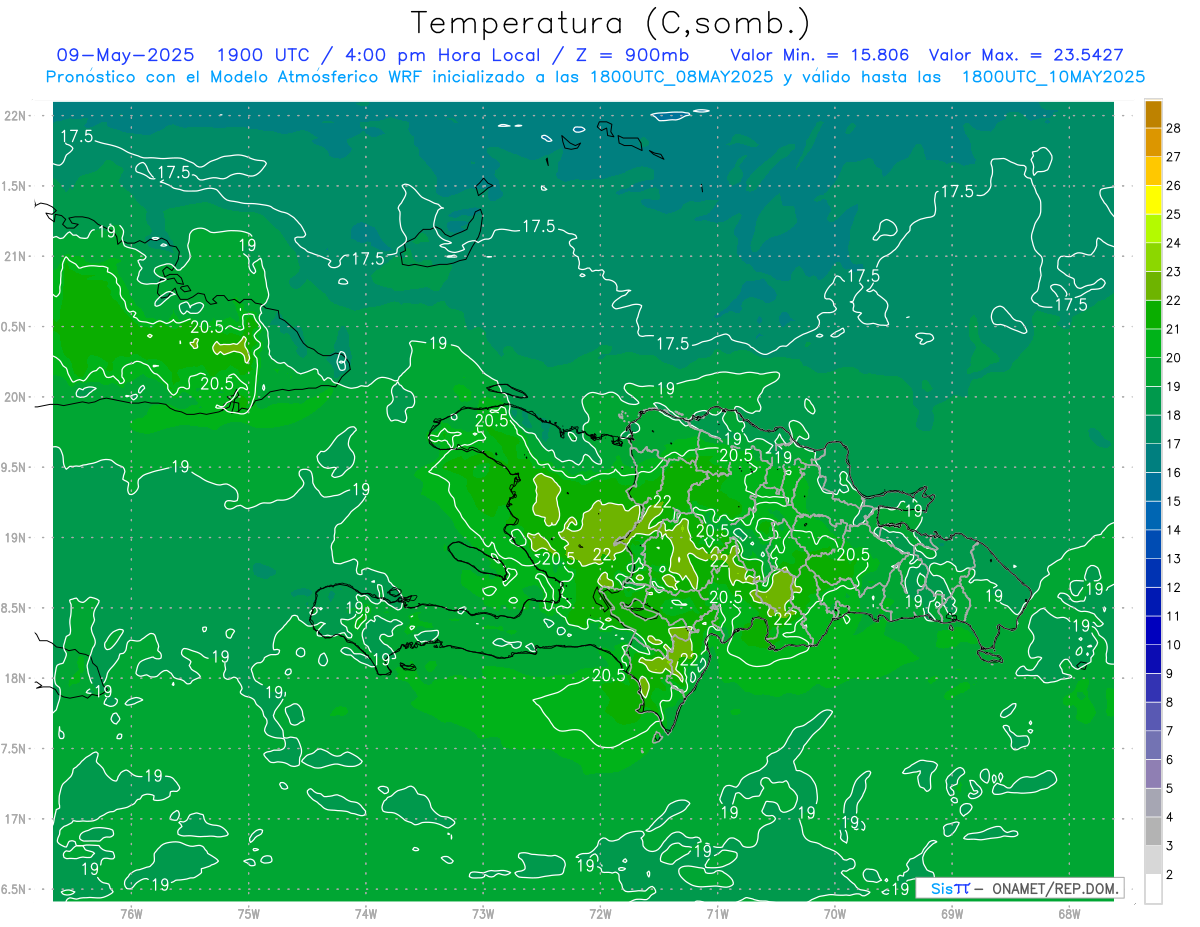Click the "20N" latitude label
The width and height of the screenshot is (1200, 927).
click(x=17, y=397)
